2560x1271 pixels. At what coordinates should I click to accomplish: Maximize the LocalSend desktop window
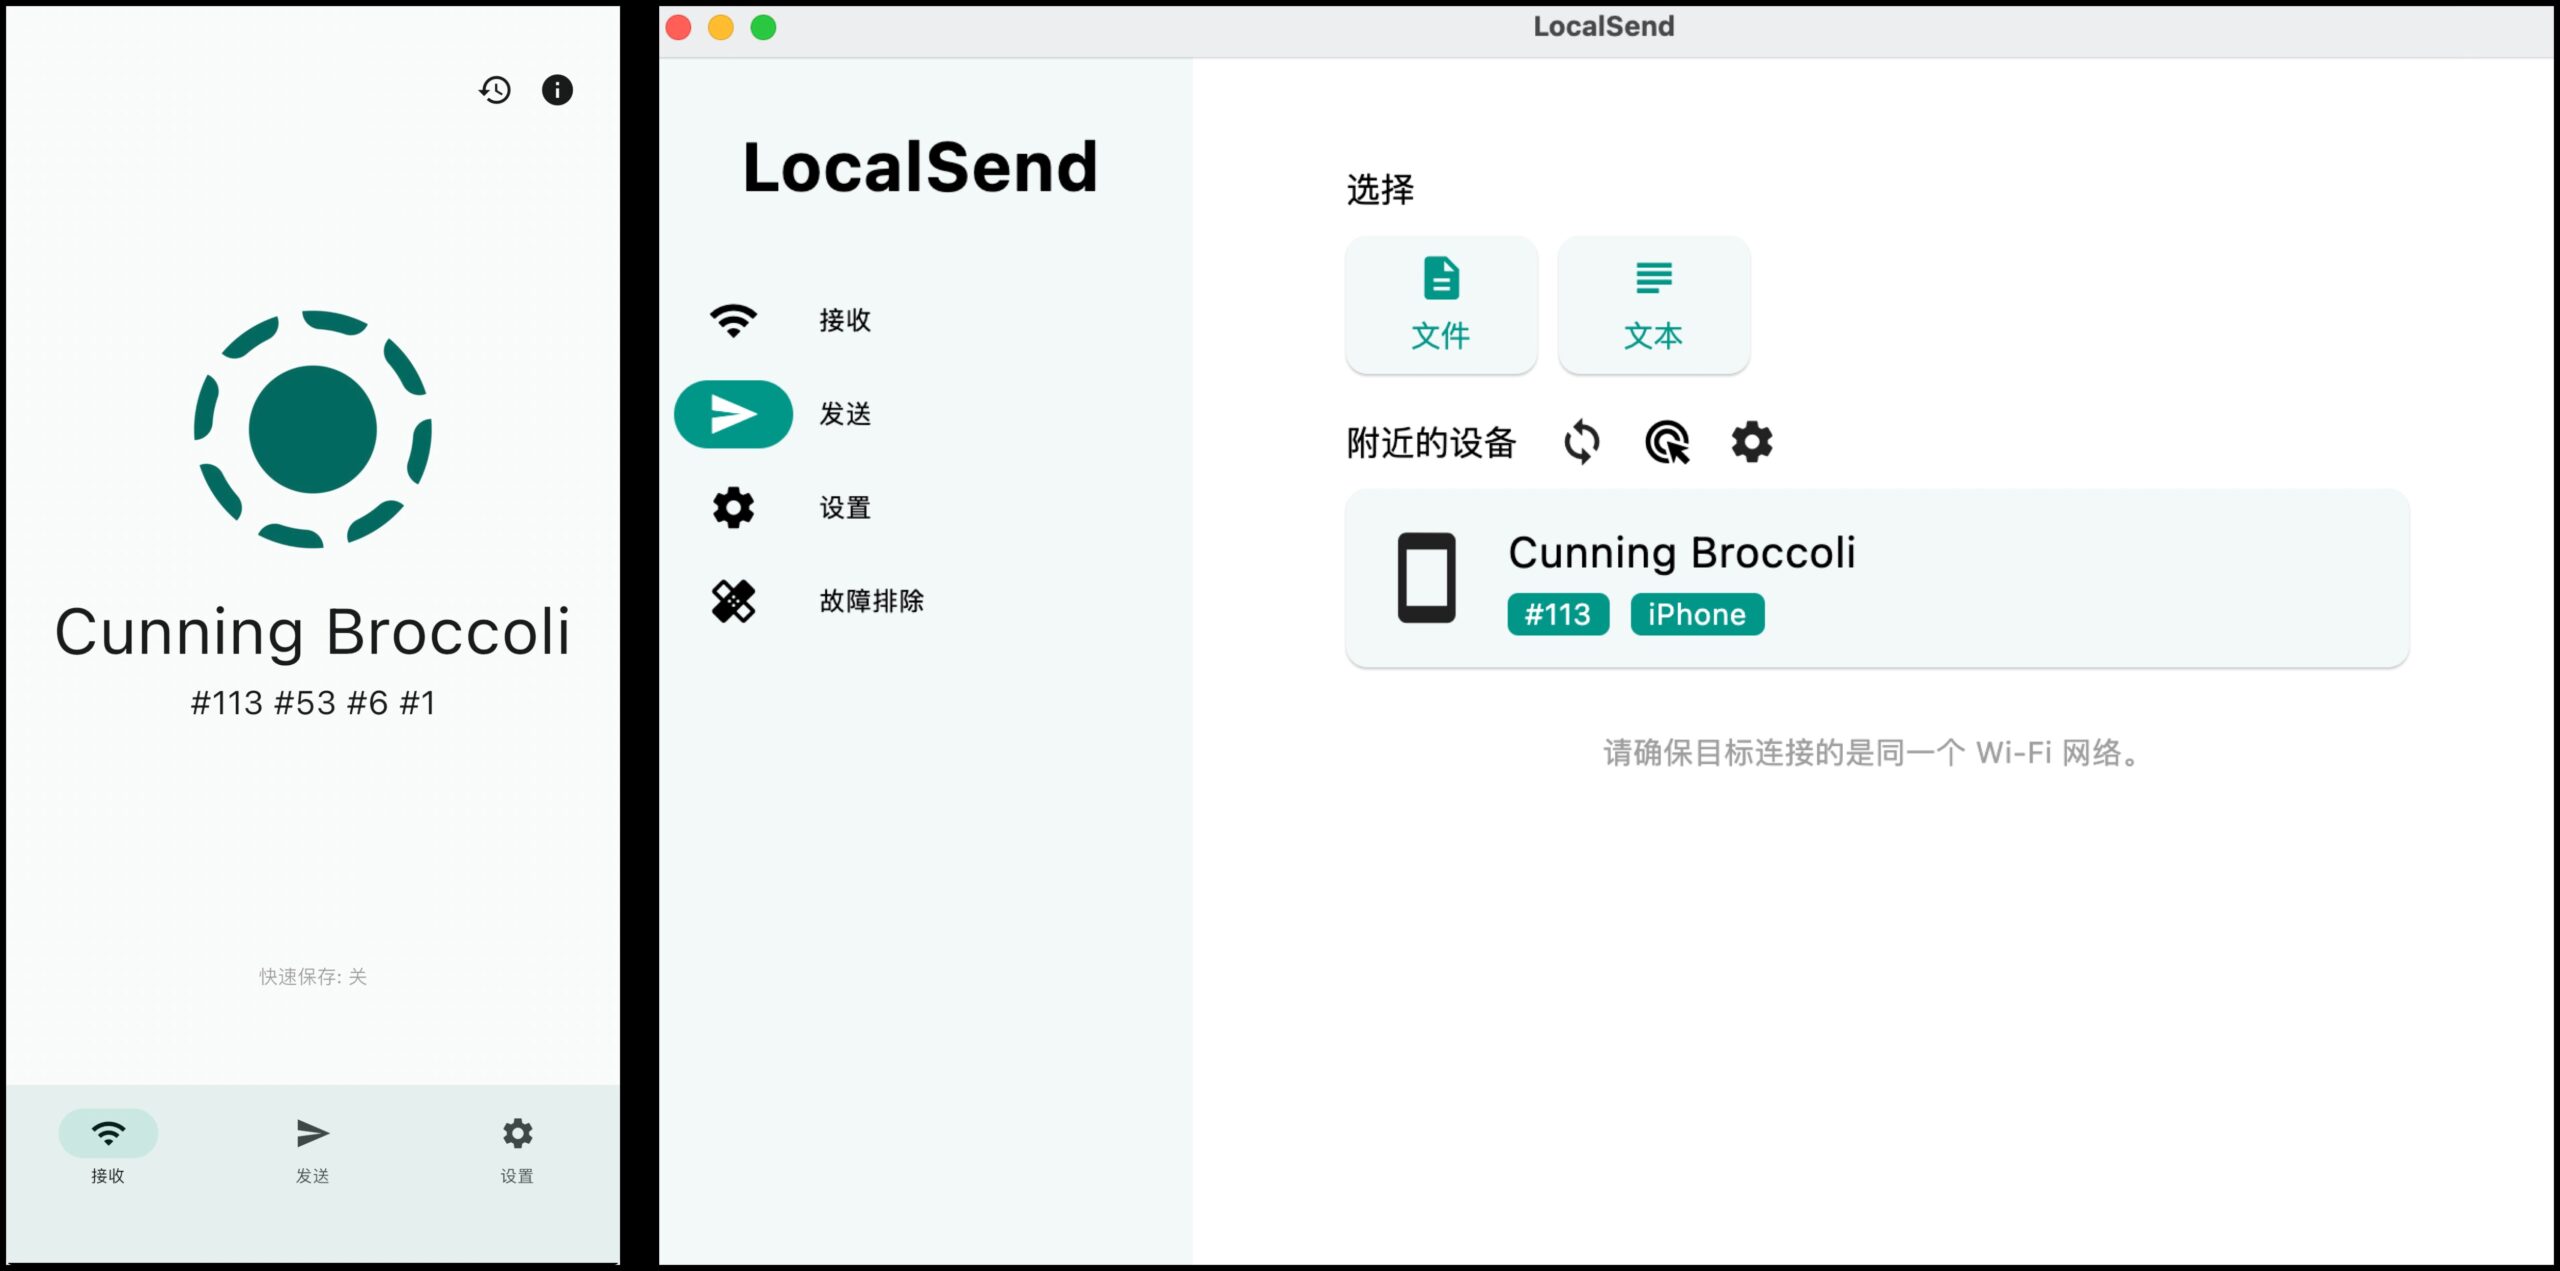point(764,27)
